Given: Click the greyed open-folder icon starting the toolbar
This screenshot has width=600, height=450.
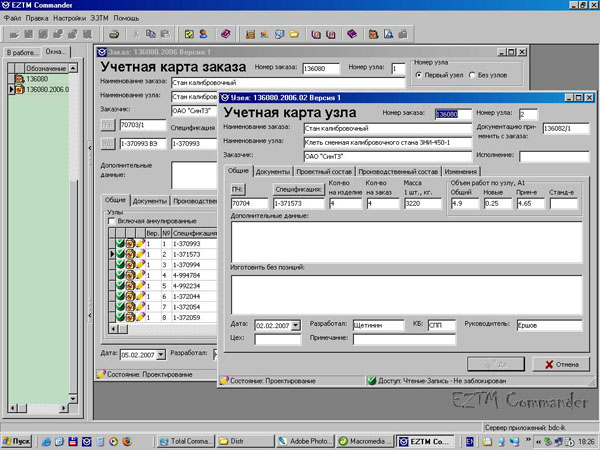Looking at the screenshot, I should click(15, 34).
